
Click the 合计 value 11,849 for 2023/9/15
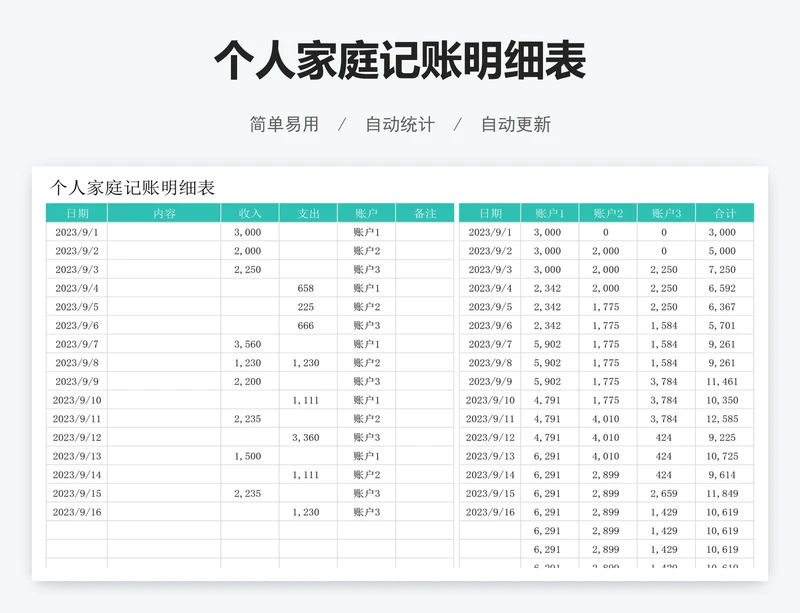722,494
